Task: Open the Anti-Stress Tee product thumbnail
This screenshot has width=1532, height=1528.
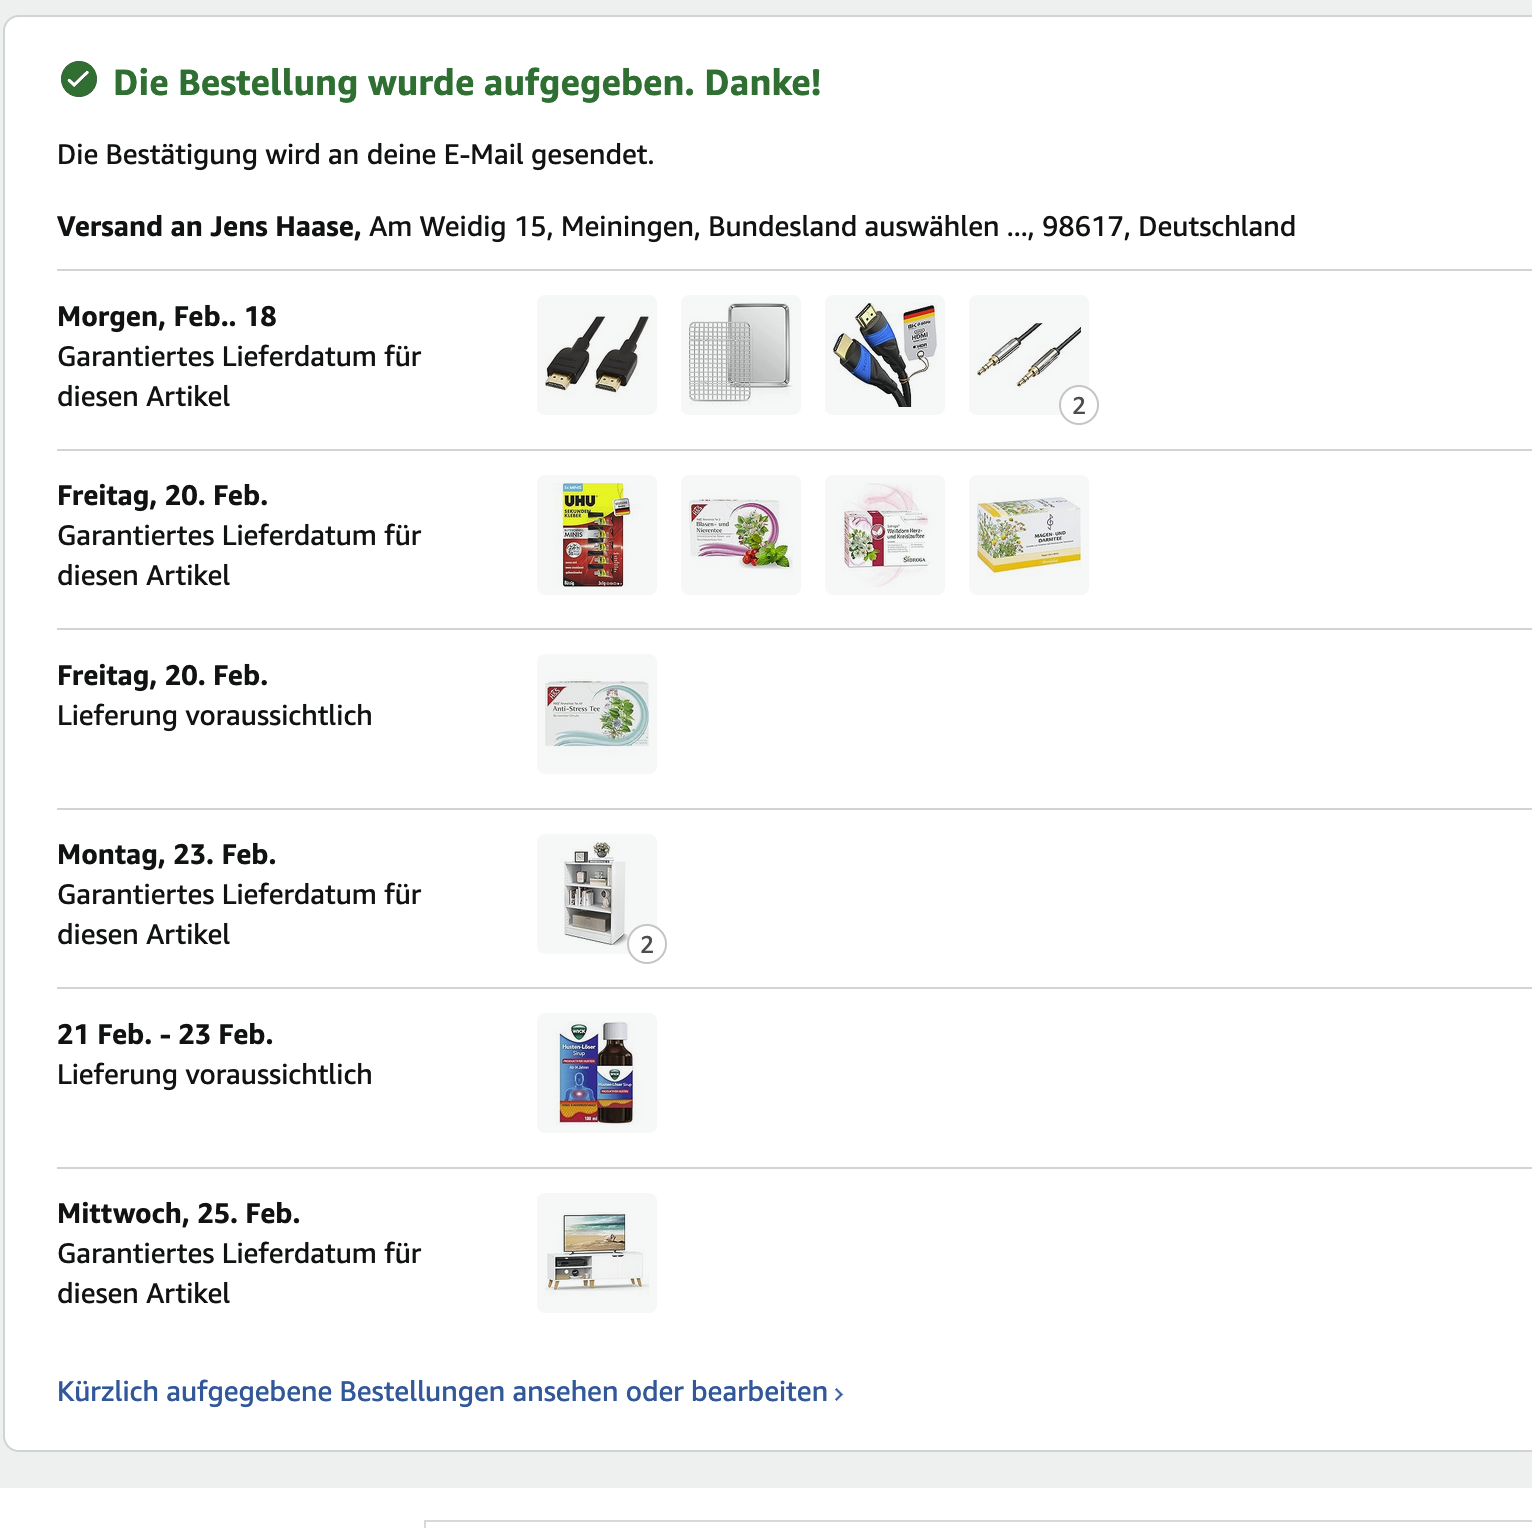Action: pyautogui.click(x=597, y=714)
